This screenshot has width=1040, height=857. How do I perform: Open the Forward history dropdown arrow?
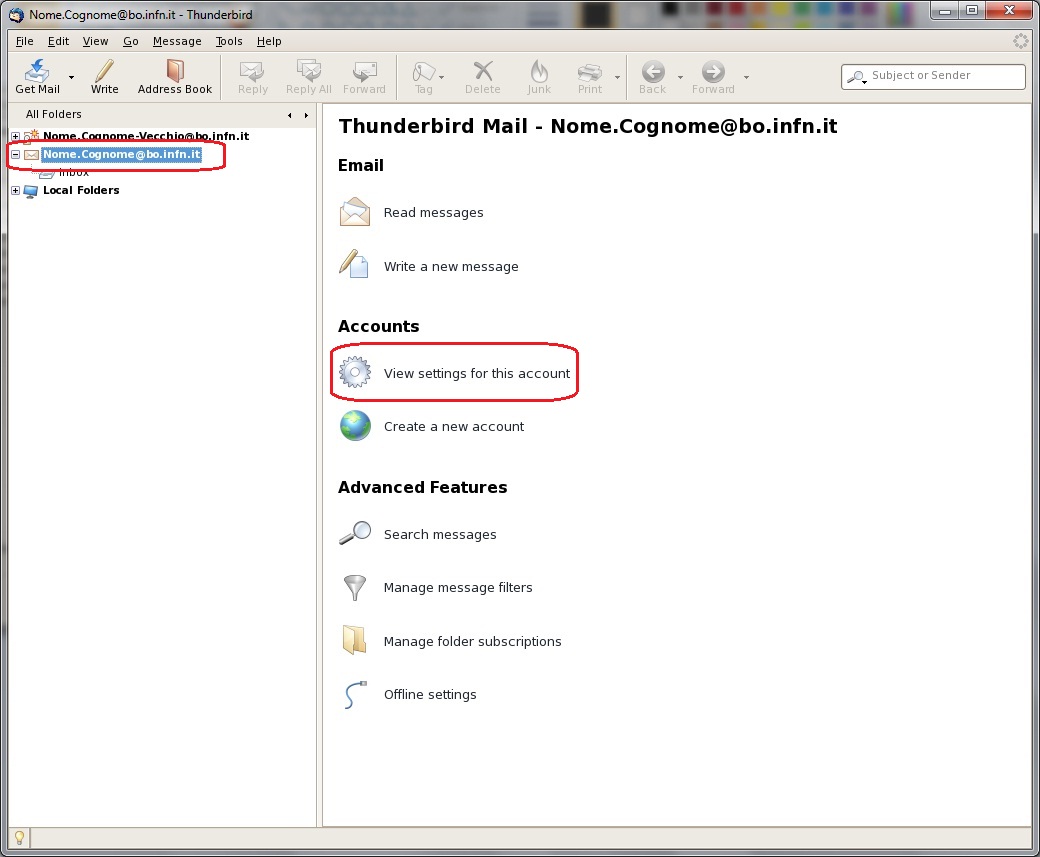tap(746, 77)
